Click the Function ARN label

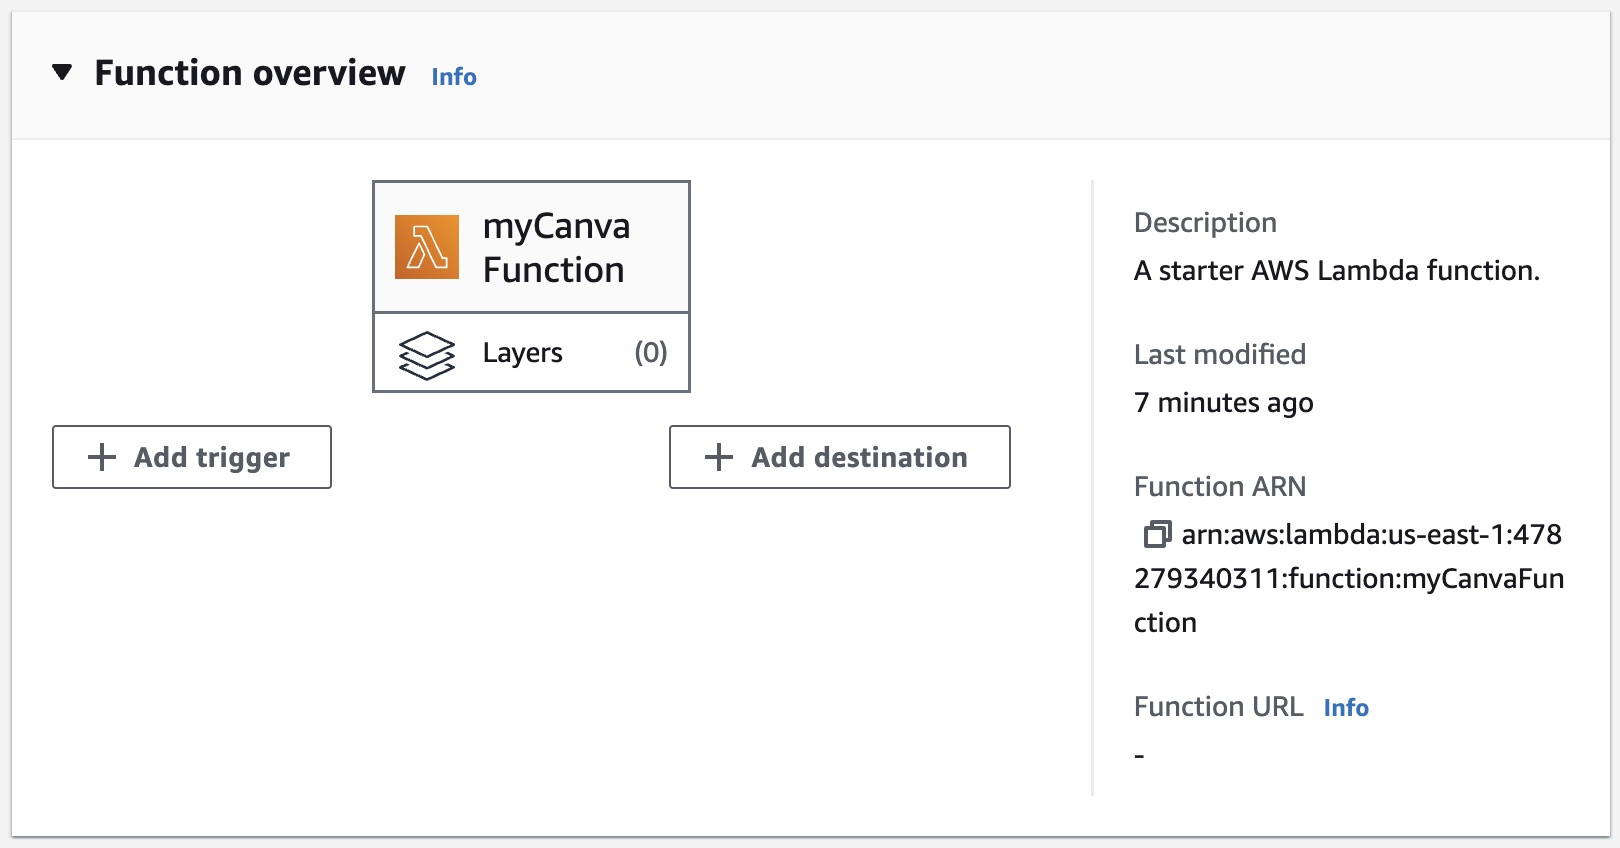1220,486
